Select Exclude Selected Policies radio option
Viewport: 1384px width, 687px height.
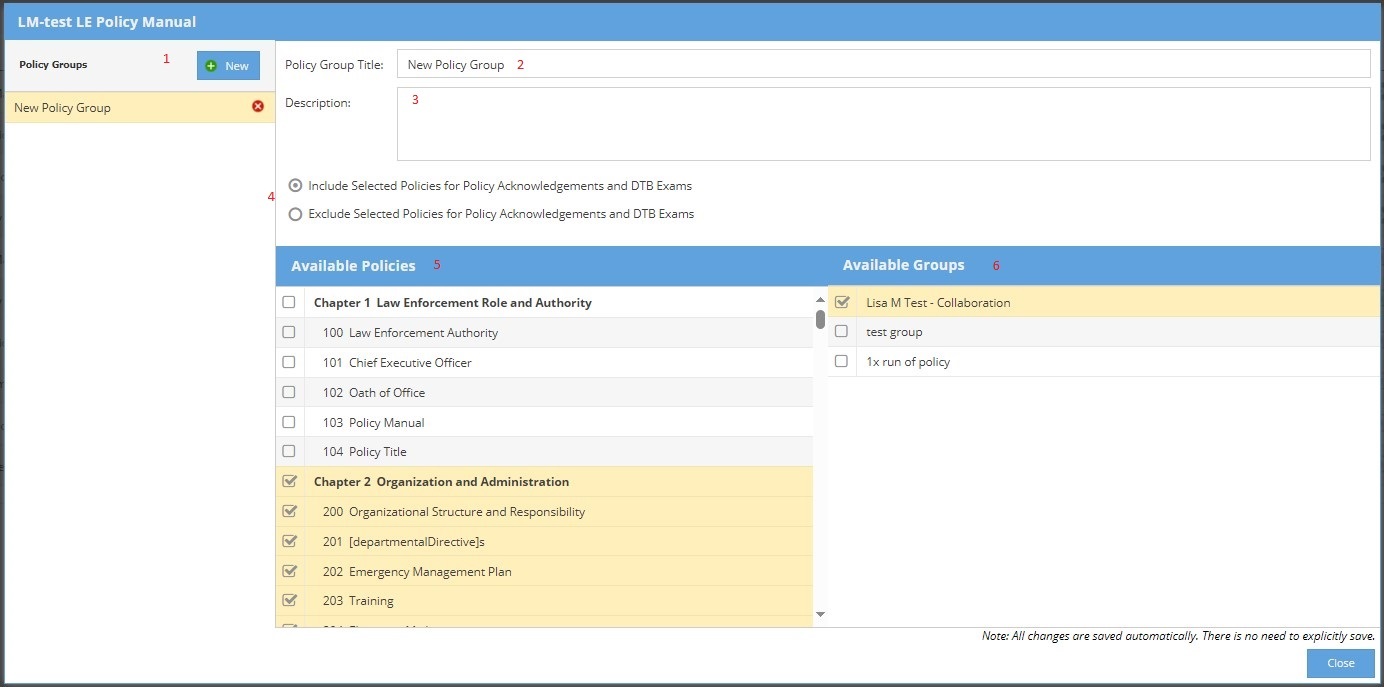[x=295, y=214]
